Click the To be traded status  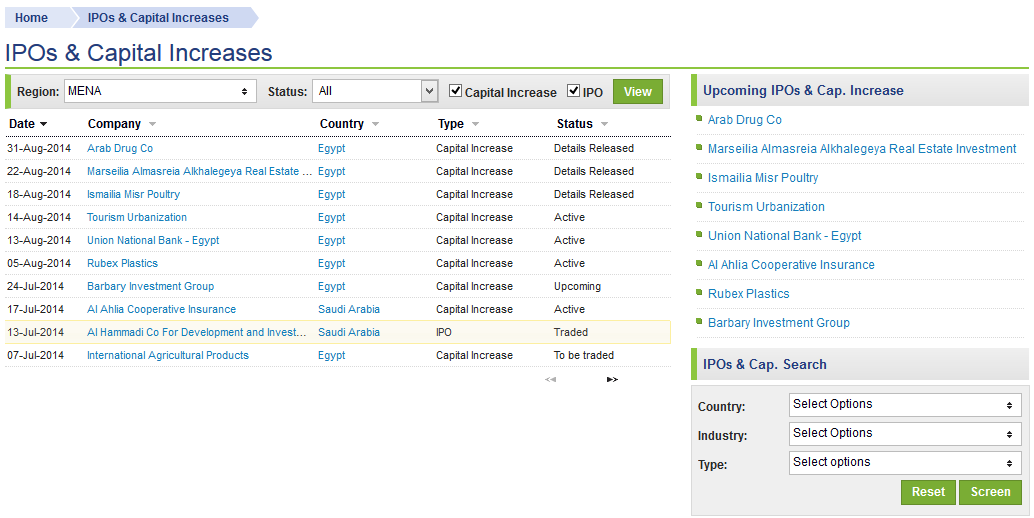click(584, 356)
